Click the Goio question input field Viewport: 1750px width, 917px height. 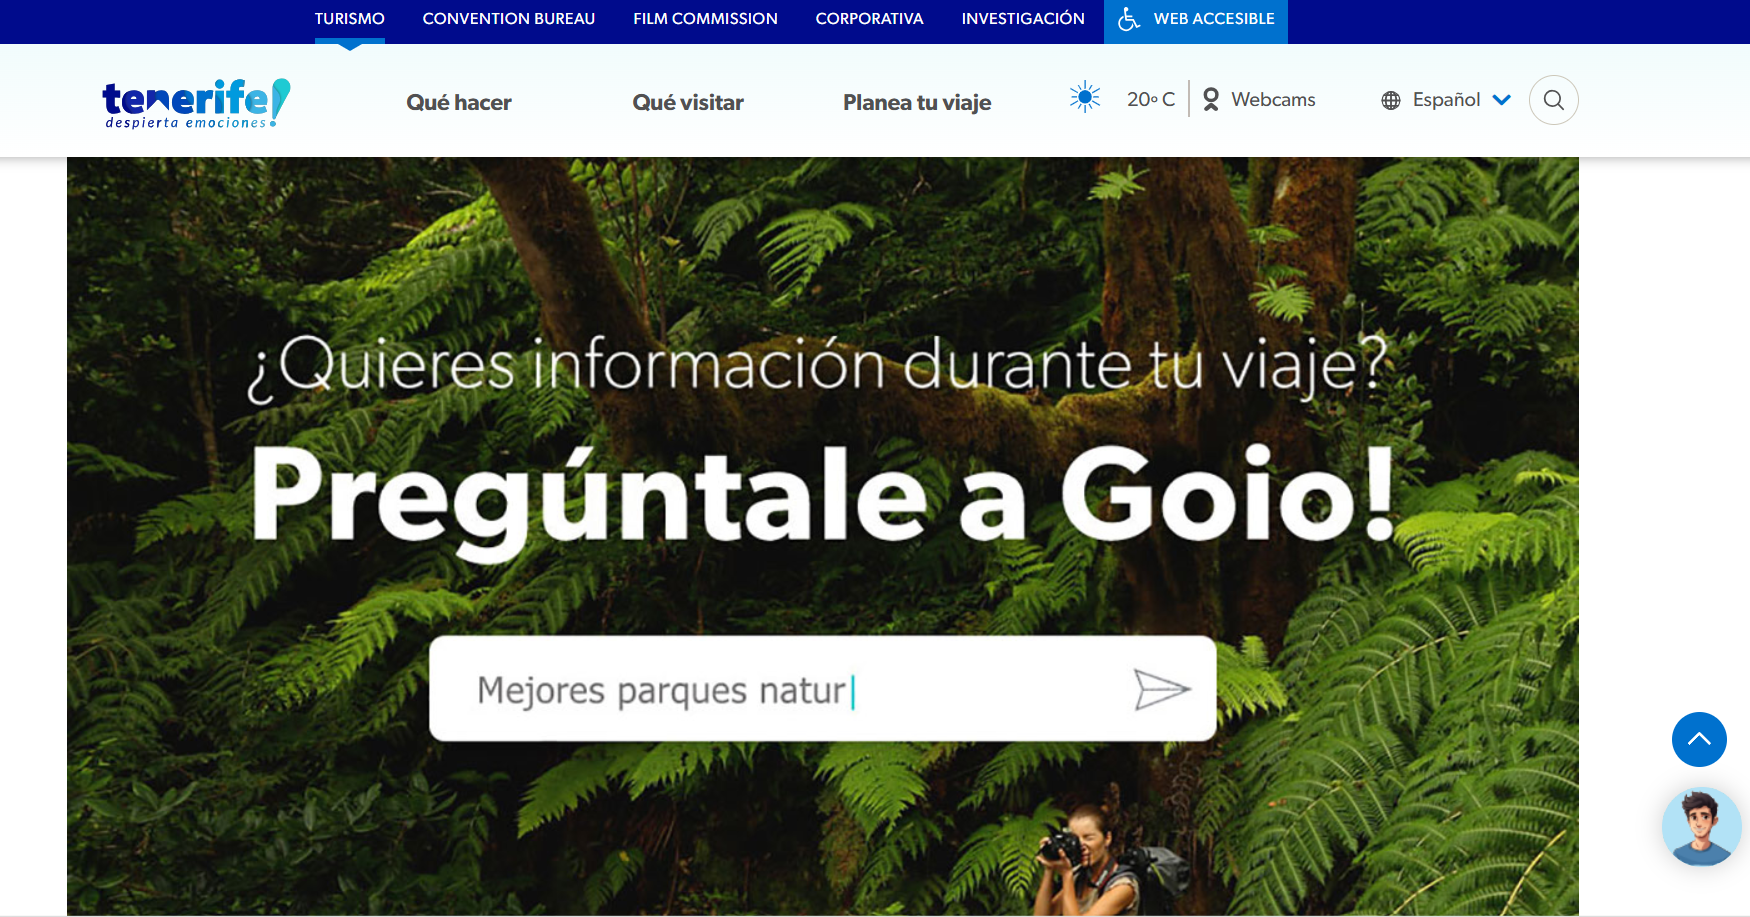tap(780, 689)
